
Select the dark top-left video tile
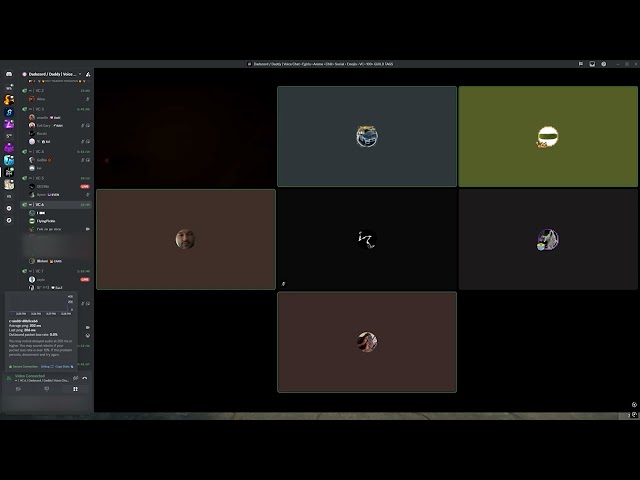186,136
